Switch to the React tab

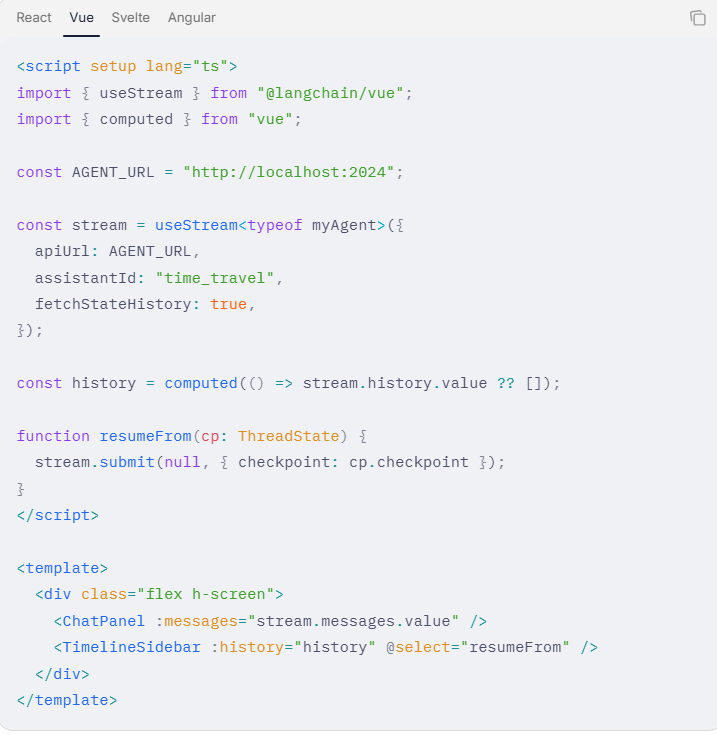coord(34,18)
